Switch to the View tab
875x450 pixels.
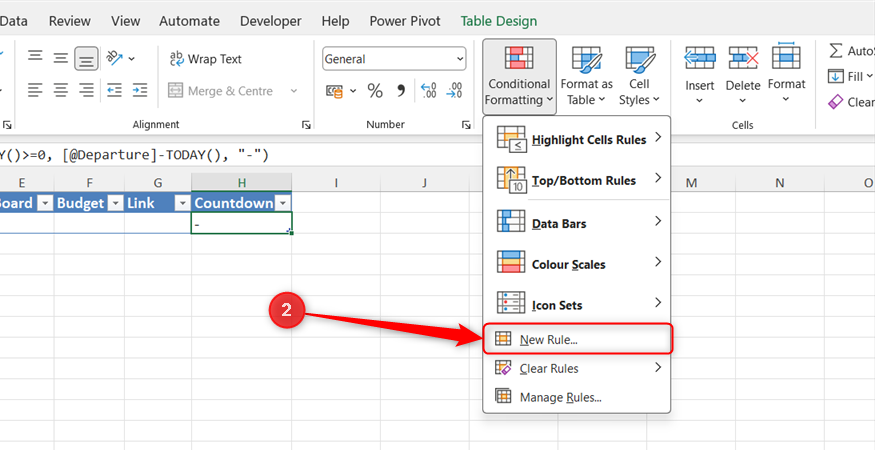126,21
